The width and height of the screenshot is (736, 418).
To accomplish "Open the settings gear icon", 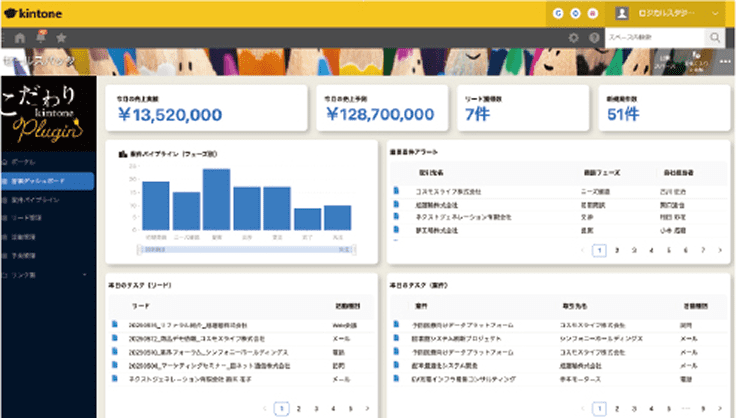I will click(573, 38).
